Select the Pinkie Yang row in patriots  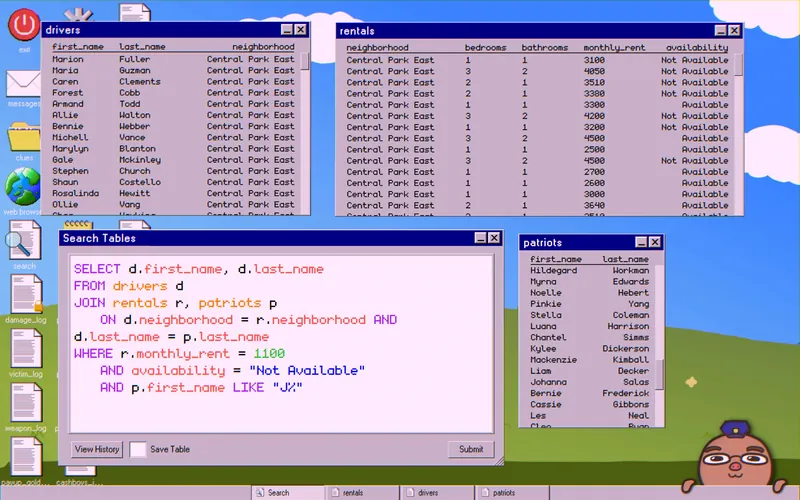[589, 304]
